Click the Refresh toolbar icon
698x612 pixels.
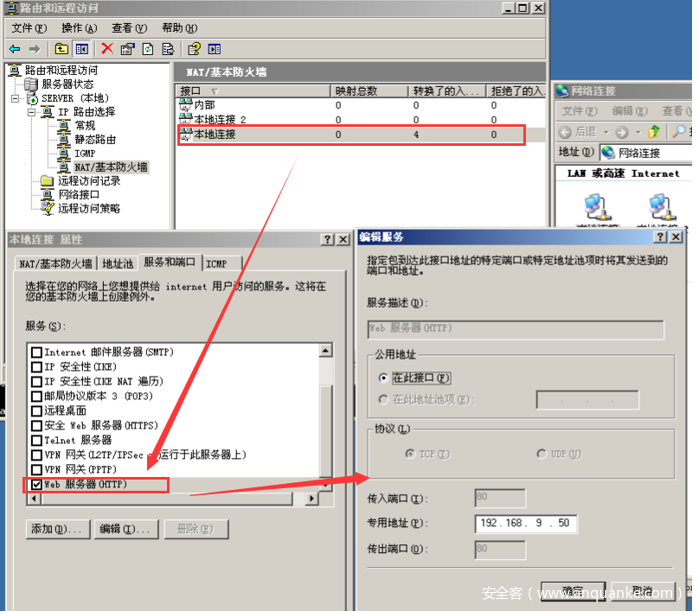point(148,49)
